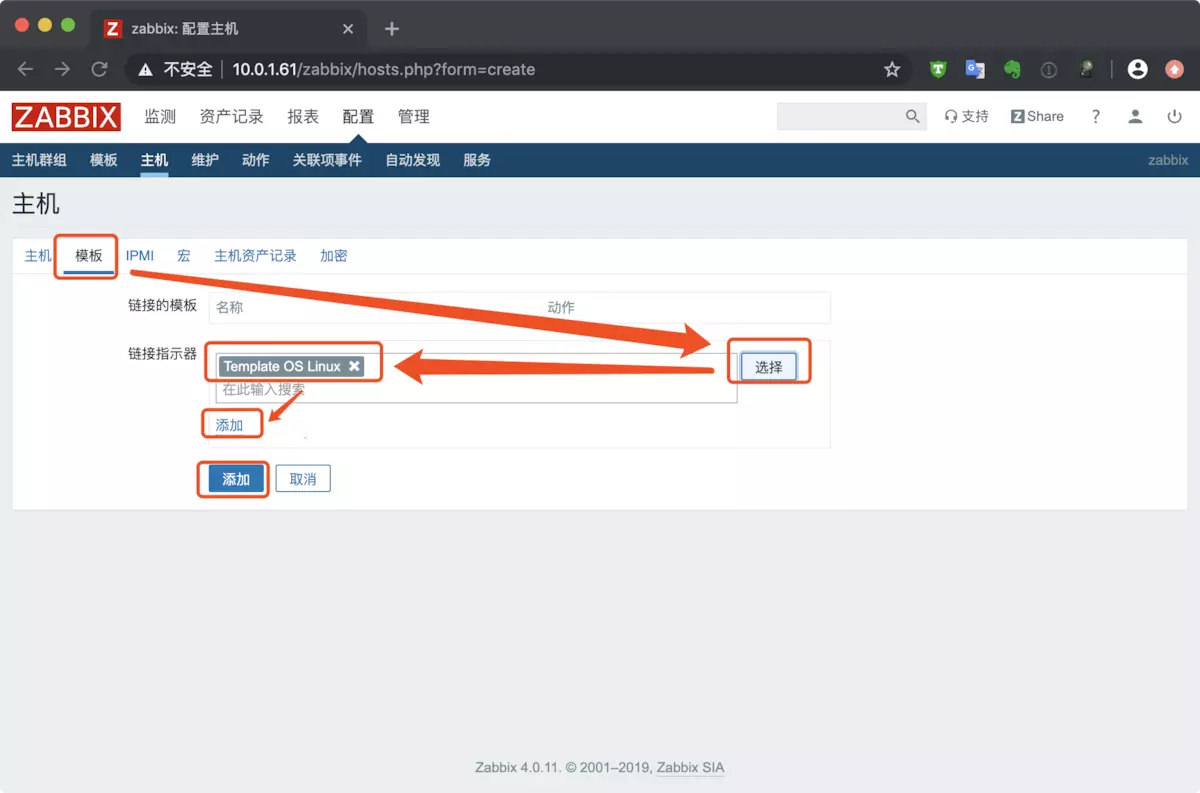
Task: Open Zabbix help question mark
Action: [1095, 116]
